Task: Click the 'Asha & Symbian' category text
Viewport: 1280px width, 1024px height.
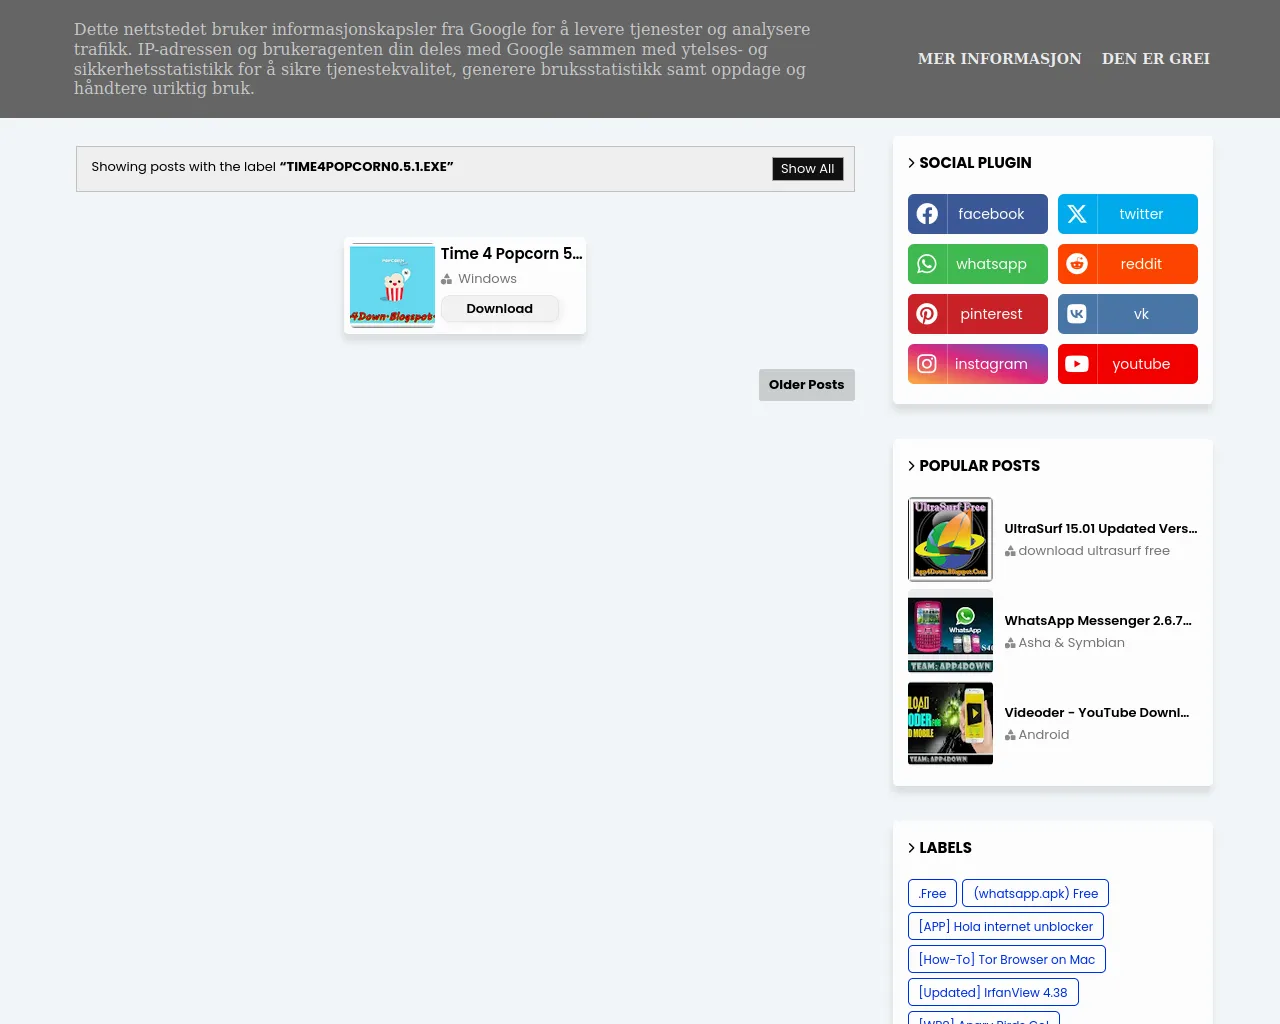Action: pyautogui.click(x=1072, y=643)
